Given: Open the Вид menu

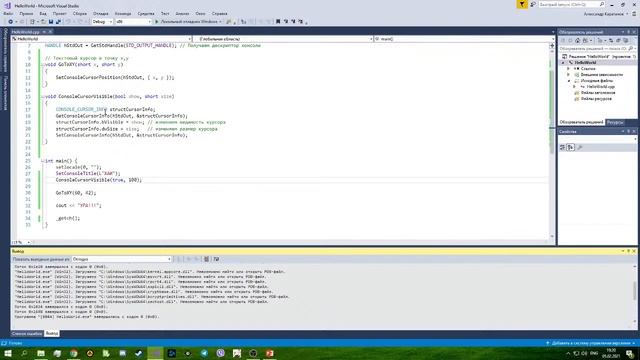Looking at the screenshot, I should pyautogui.click(x=42, y=13).
